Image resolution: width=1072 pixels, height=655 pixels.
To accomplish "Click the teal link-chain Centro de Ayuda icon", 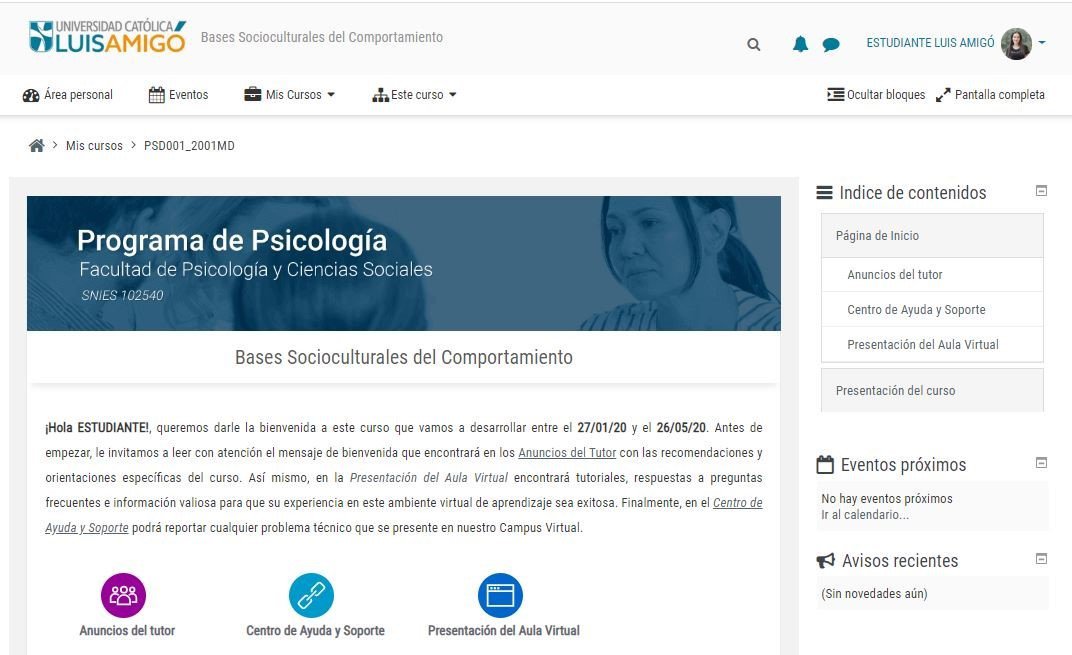I will [x=311, y=595].
